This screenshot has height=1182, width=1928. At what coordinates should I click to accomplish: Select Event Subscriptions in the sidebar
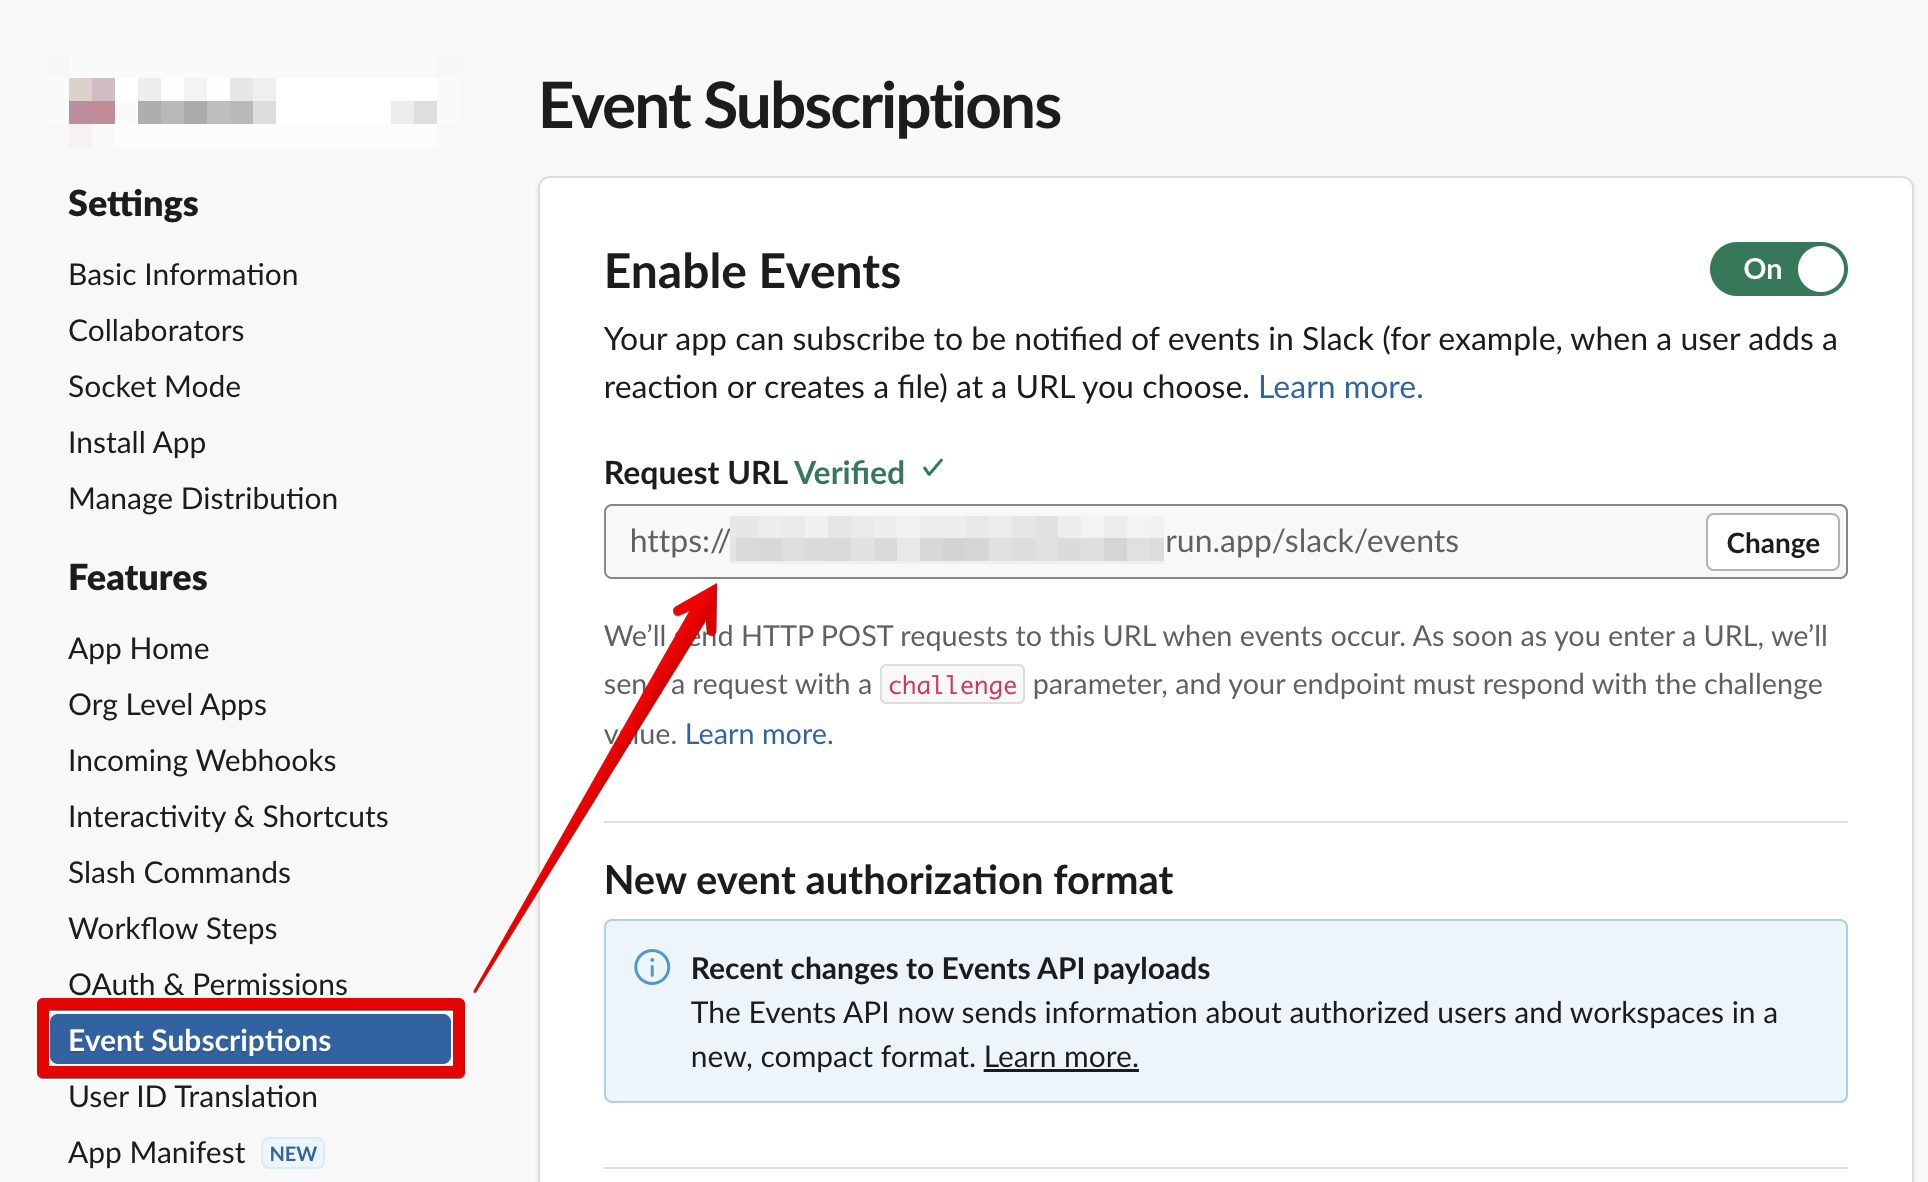coord(199,1040)
